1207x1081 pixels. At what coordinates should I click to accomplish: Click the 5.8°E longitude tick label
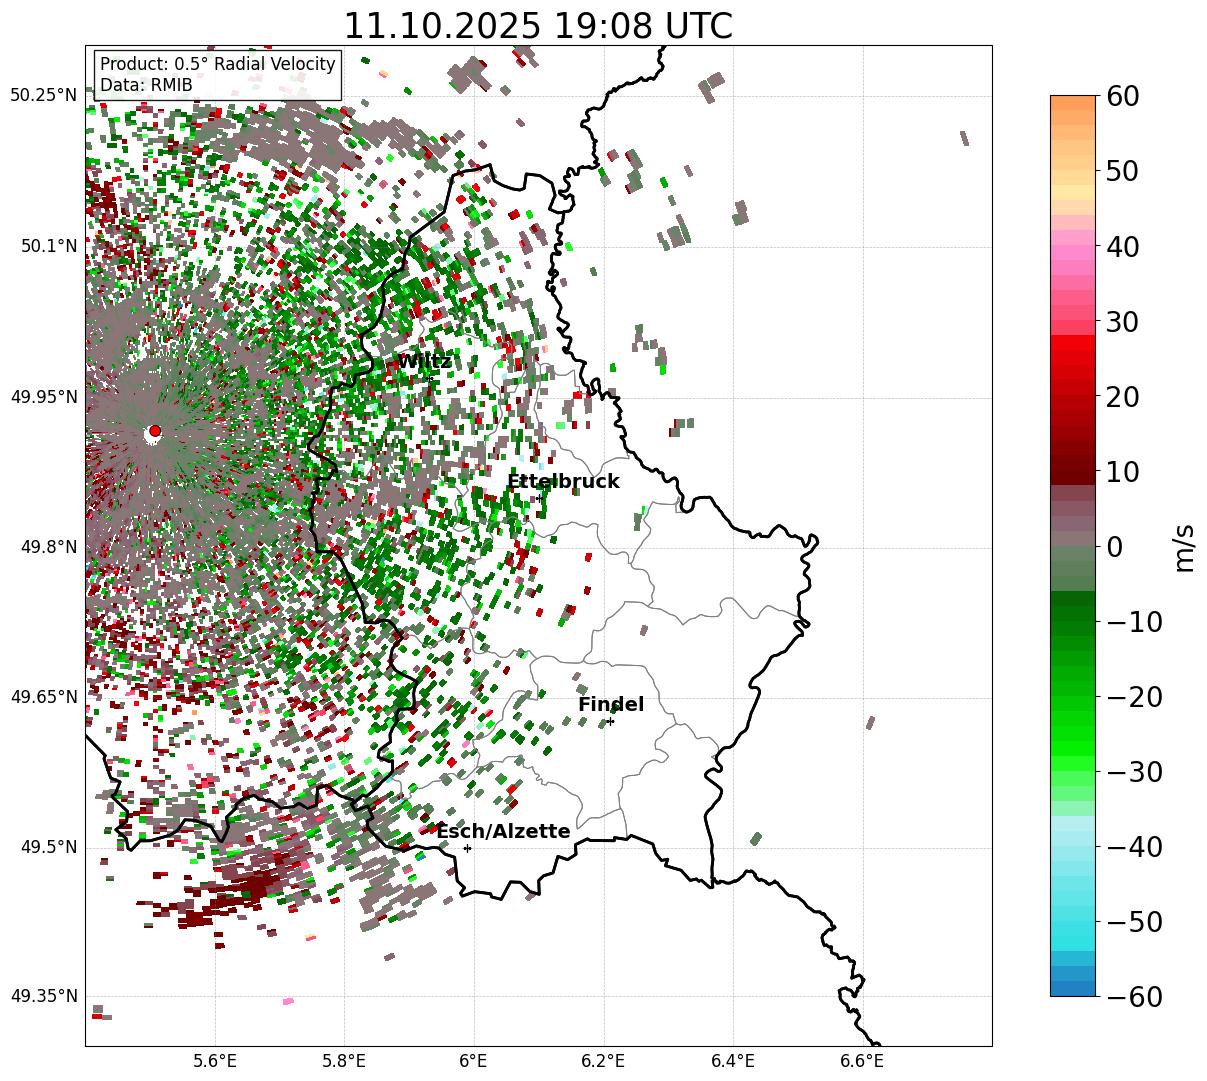(x=344, y=1062)
